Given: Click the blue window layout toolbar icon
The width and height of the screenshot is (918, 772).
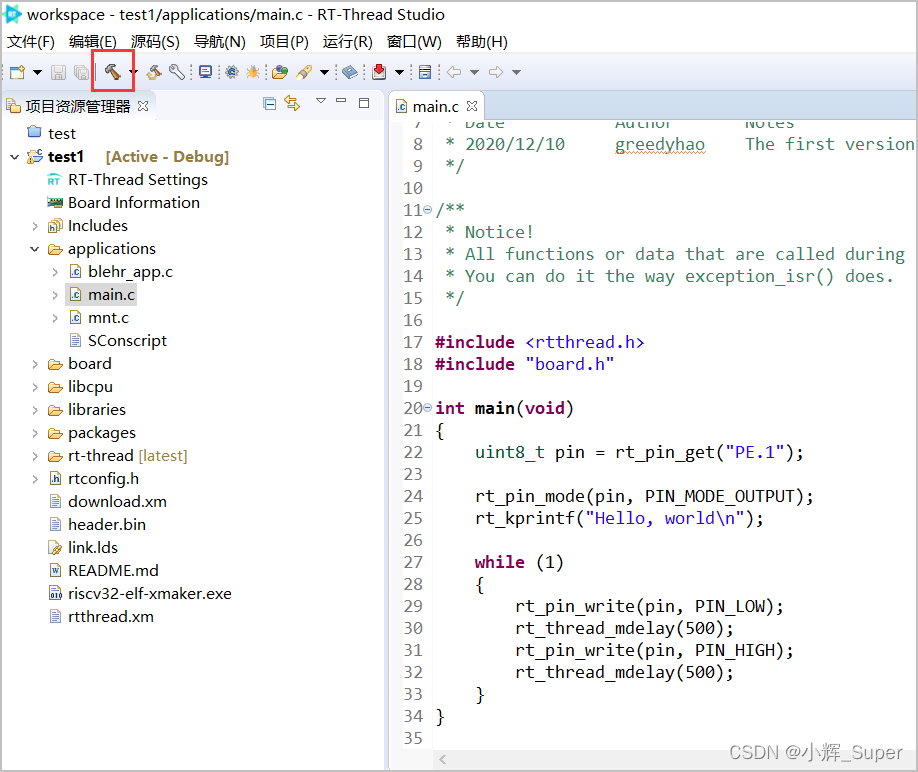Looking at the screenshot, I should click(x=425, y=72).
